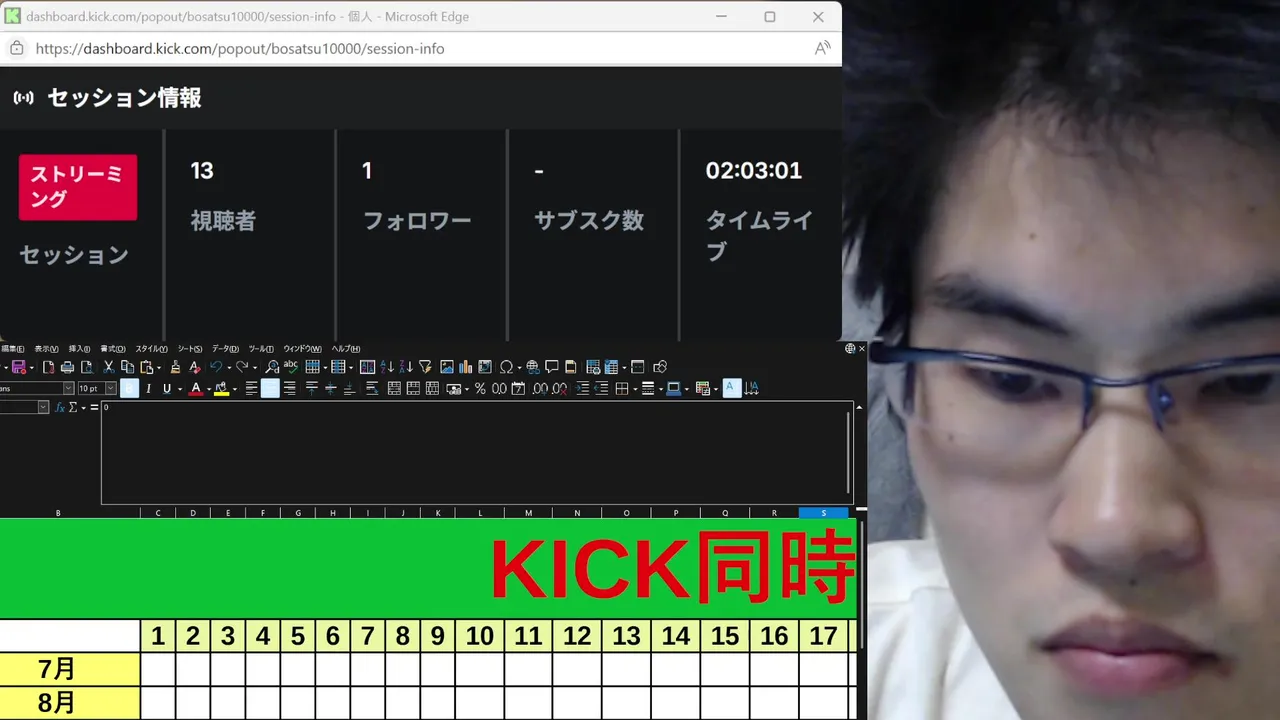Click the Copy icon in toolbar

(x=128, y=367)
